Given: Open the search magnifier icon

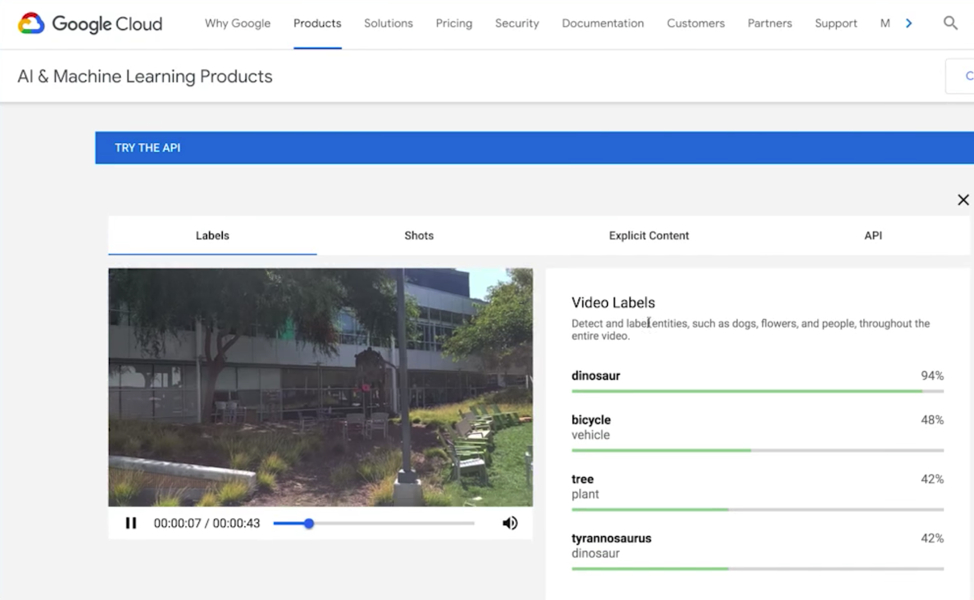Looking at the screenshot, I should (950, 23).
